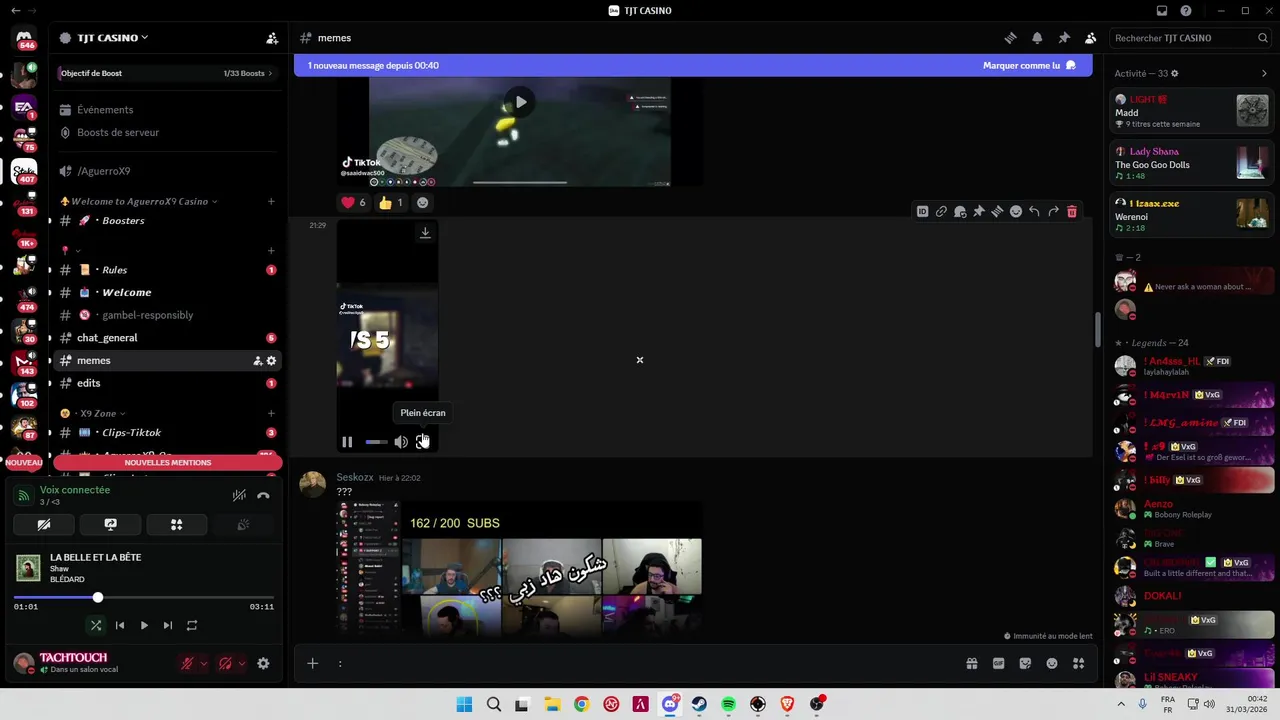Jump to NOUVELLES MENTIONS

pos(167,463)
